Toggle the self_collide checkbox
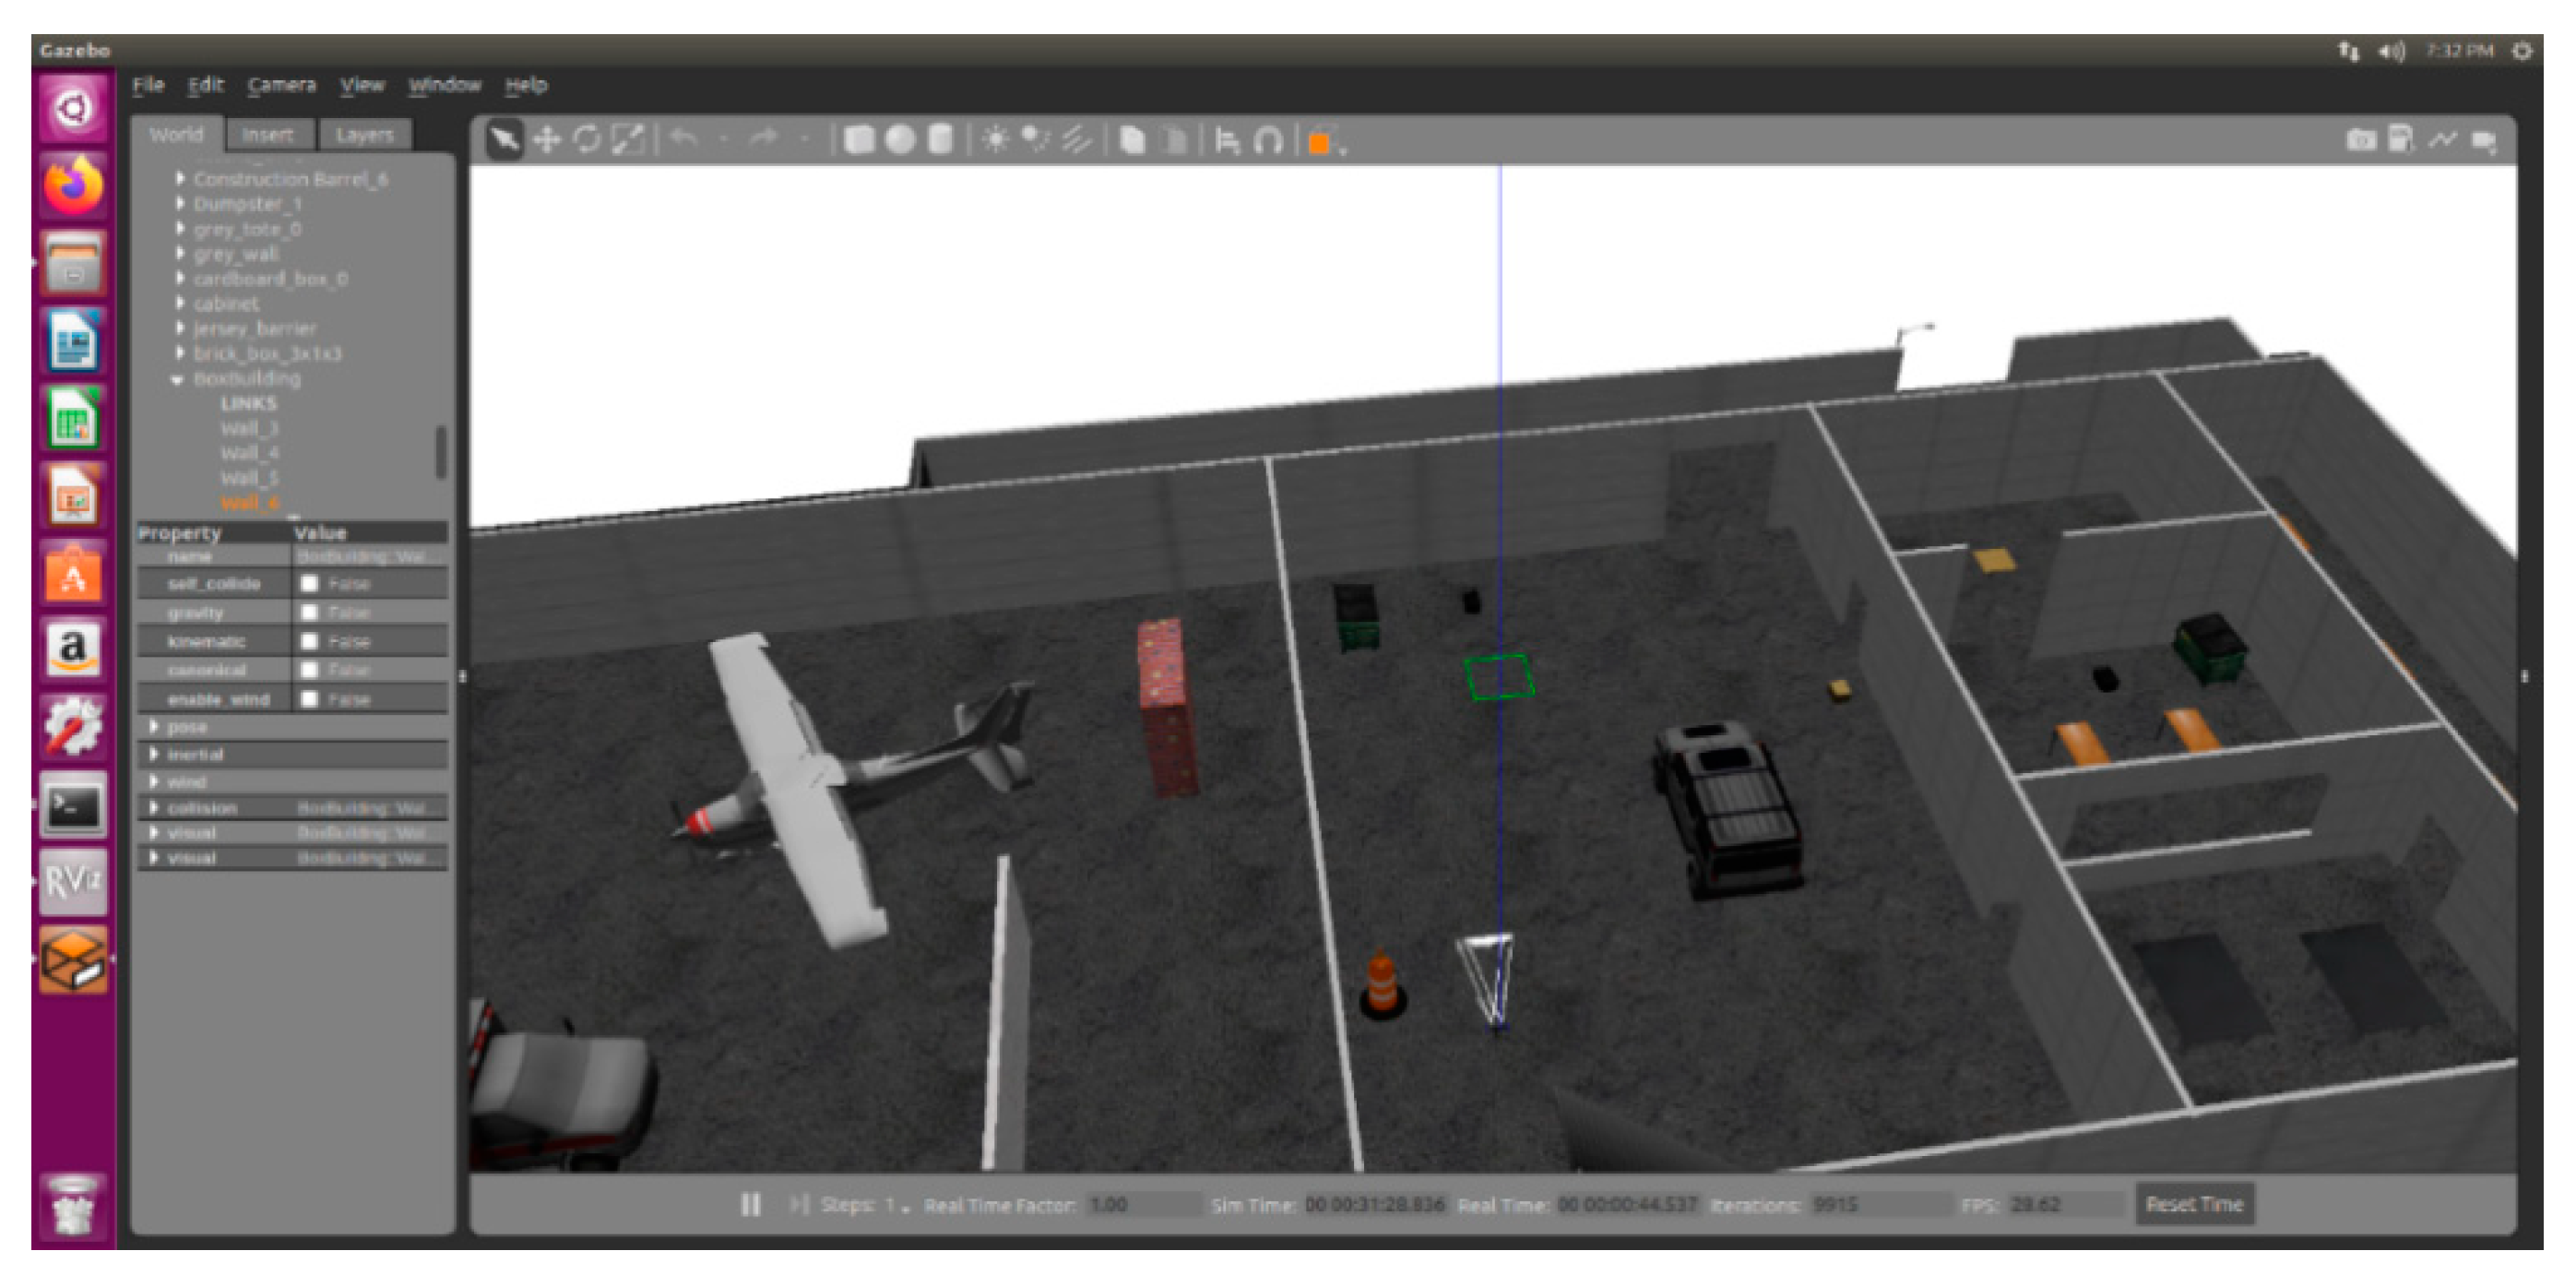Screen dimensions: 2576x1275 (x=310, y=583)
